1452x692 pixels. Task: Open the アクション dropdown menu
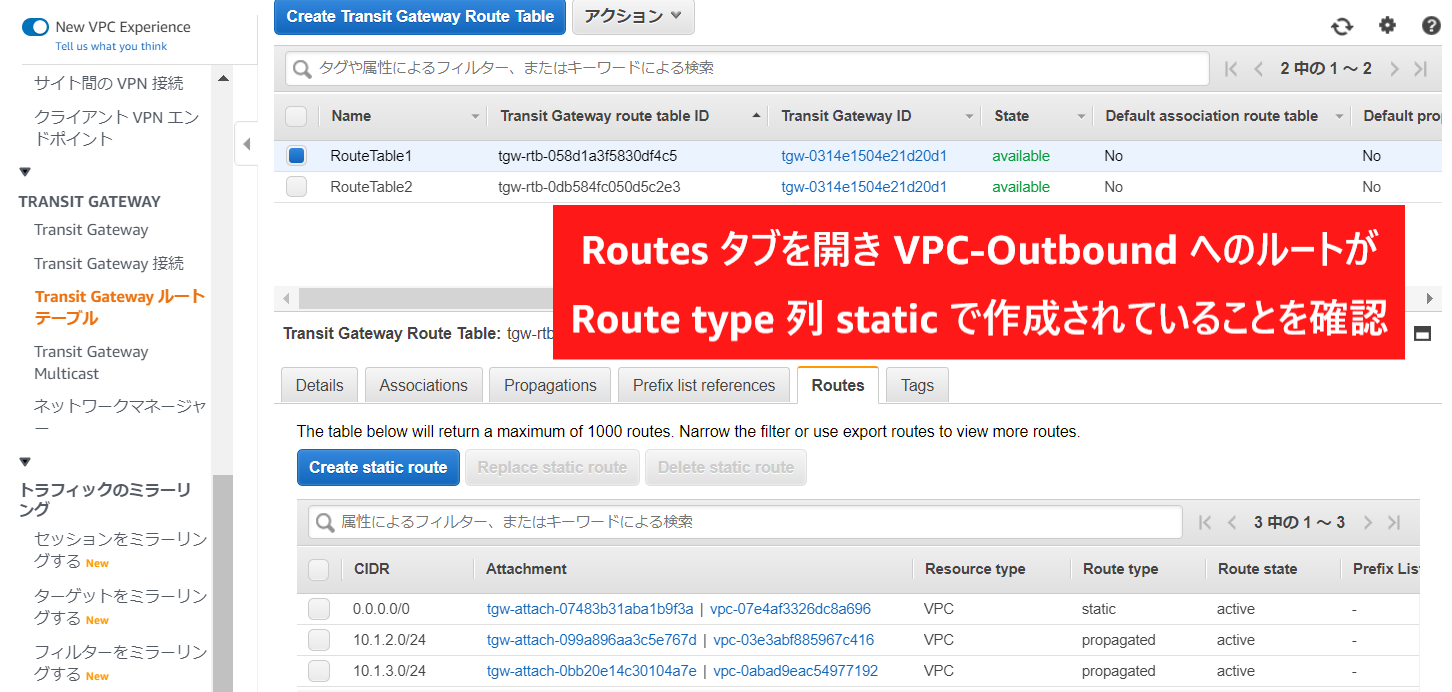[x=633, y=16]
